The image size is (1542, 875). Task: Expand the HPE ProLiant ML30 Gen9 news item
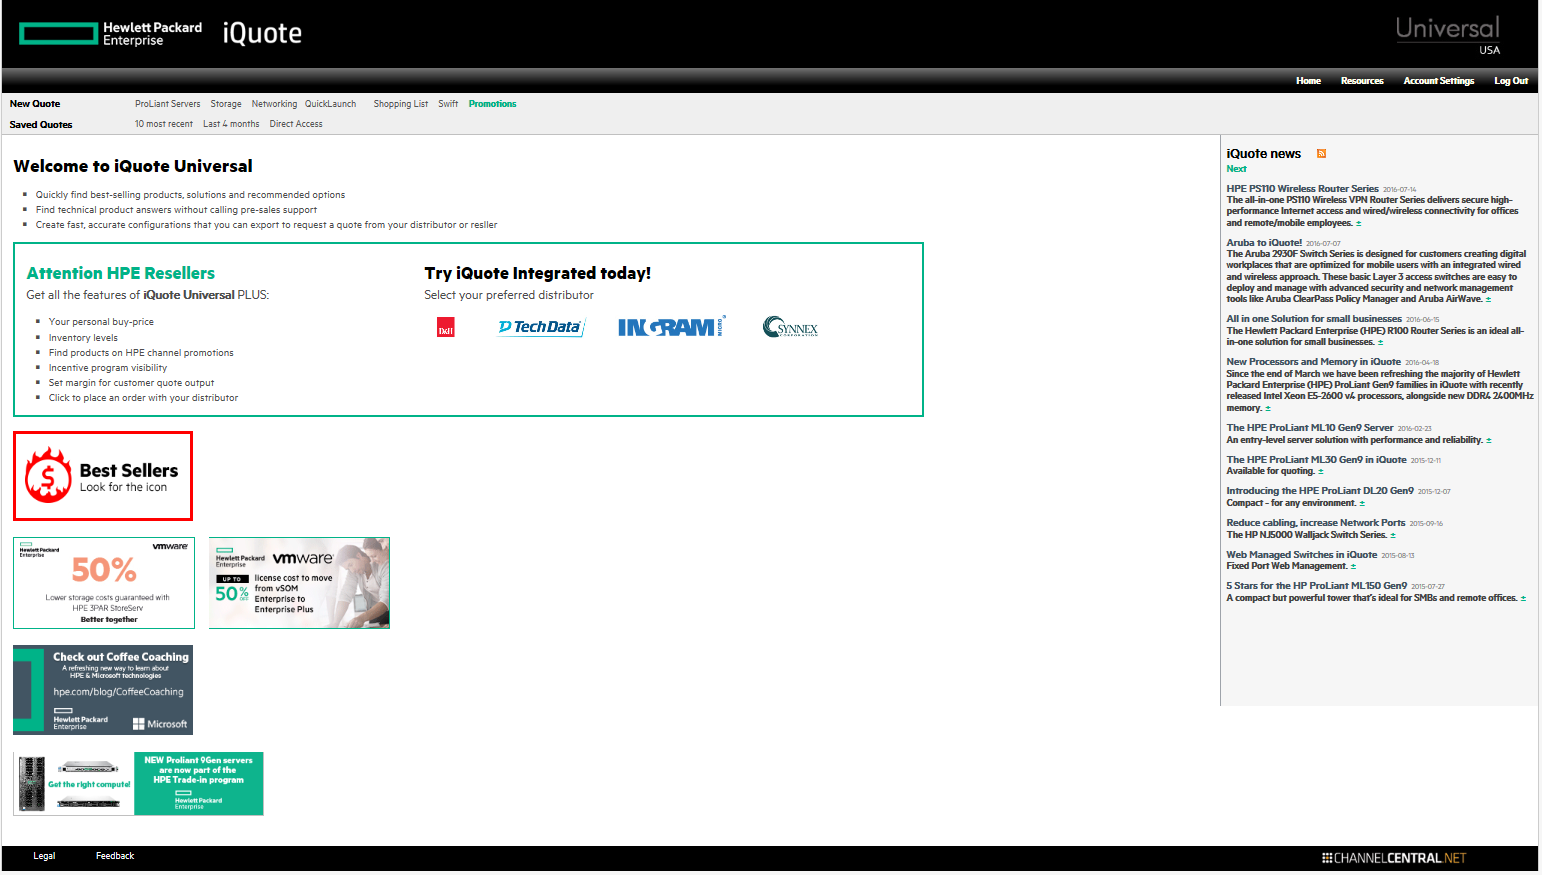click(x=1320, y=470)
